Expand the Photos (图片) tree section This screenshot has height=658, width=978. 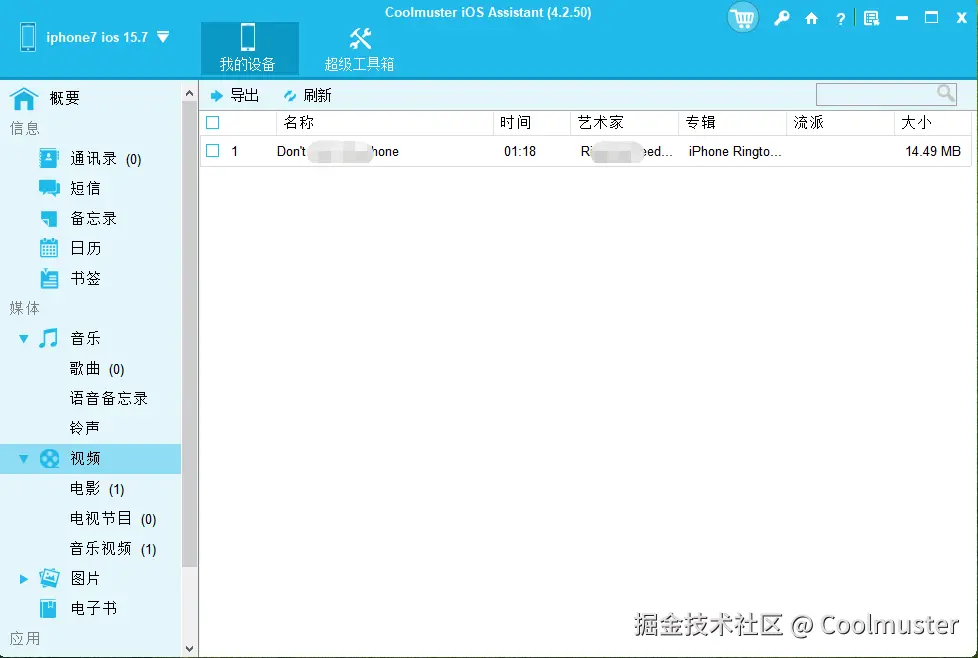pyautogui.click(x=25, y=578)
